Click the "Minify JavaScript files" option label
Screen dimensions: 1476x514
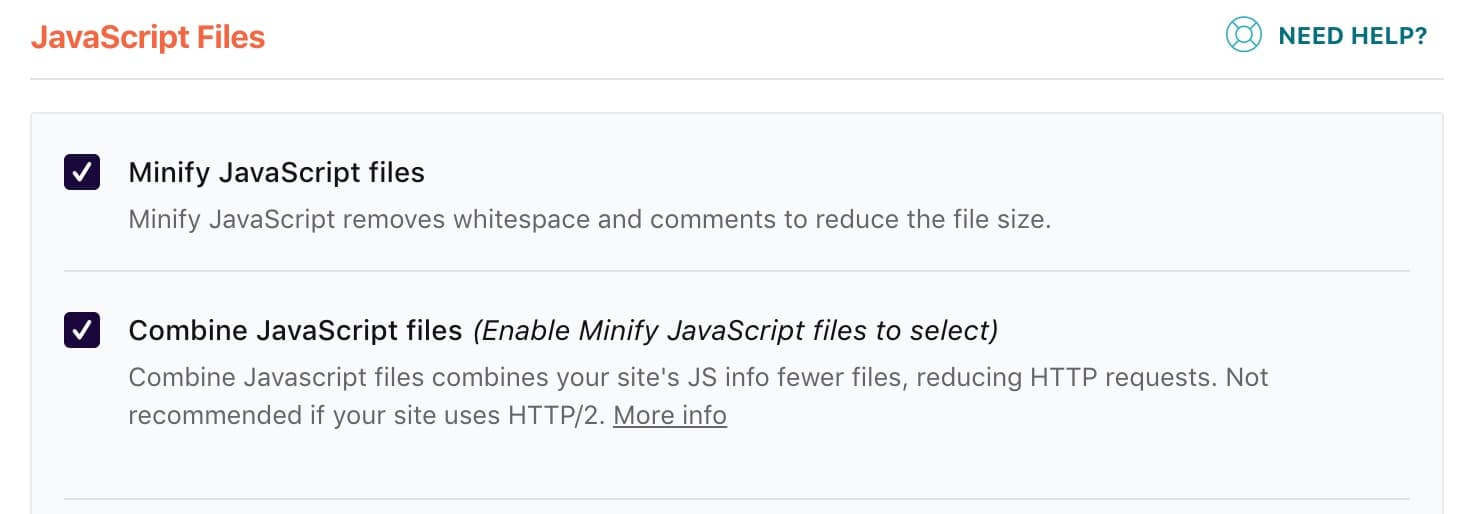pyautogui.click(x=276, y=173)
